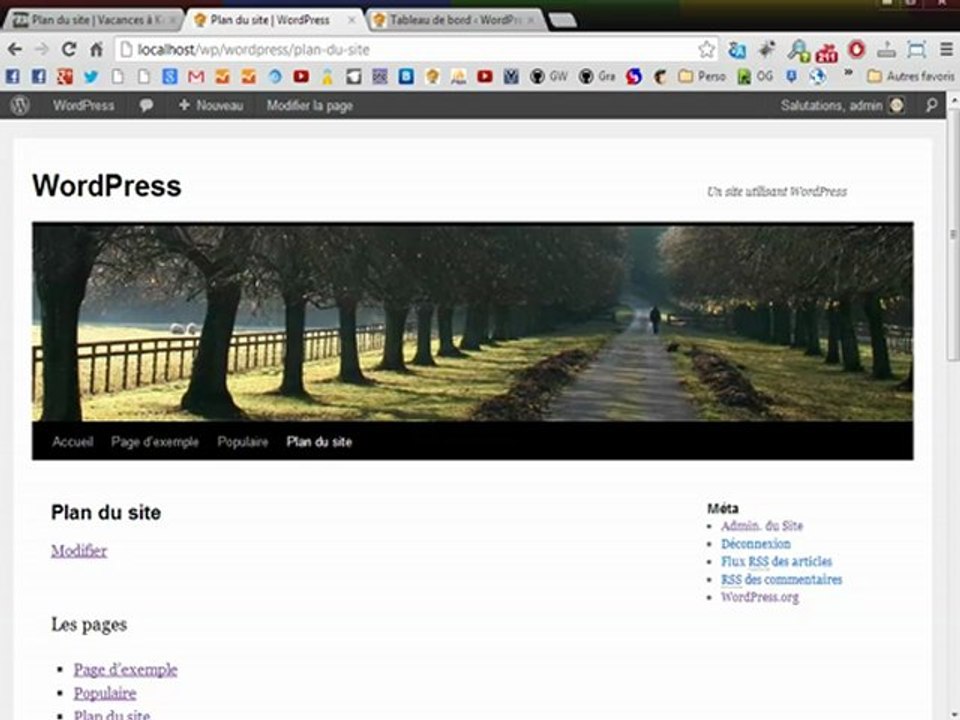Screen dimensions: 960x720
Task: Bookmark this page with the star
Action: click(706, 50)
